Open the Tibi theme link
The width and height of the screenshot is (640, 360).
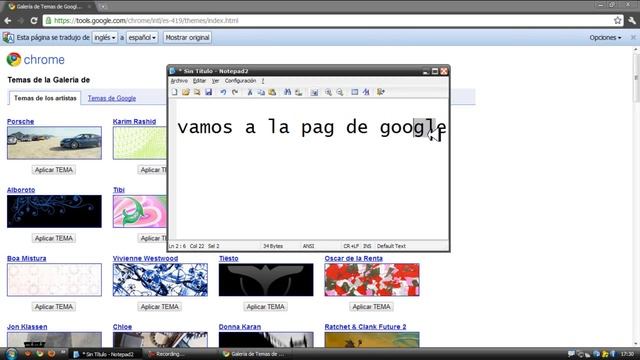[x=119, y=190]
